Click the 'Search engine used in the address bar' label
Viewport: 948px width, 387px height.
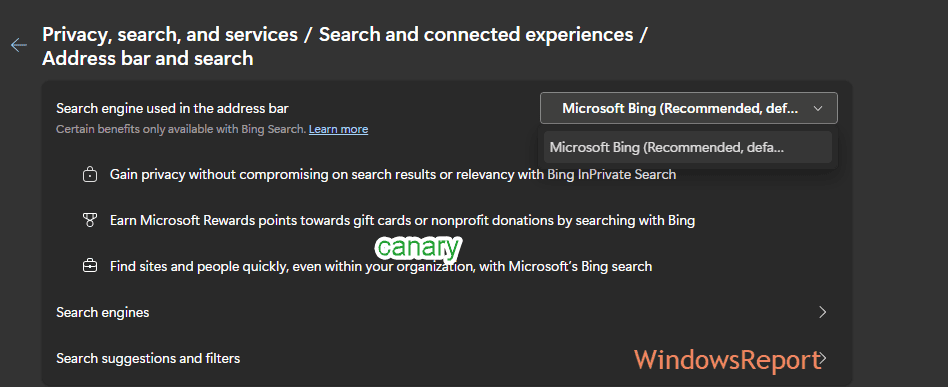click(x=172, y=108)
